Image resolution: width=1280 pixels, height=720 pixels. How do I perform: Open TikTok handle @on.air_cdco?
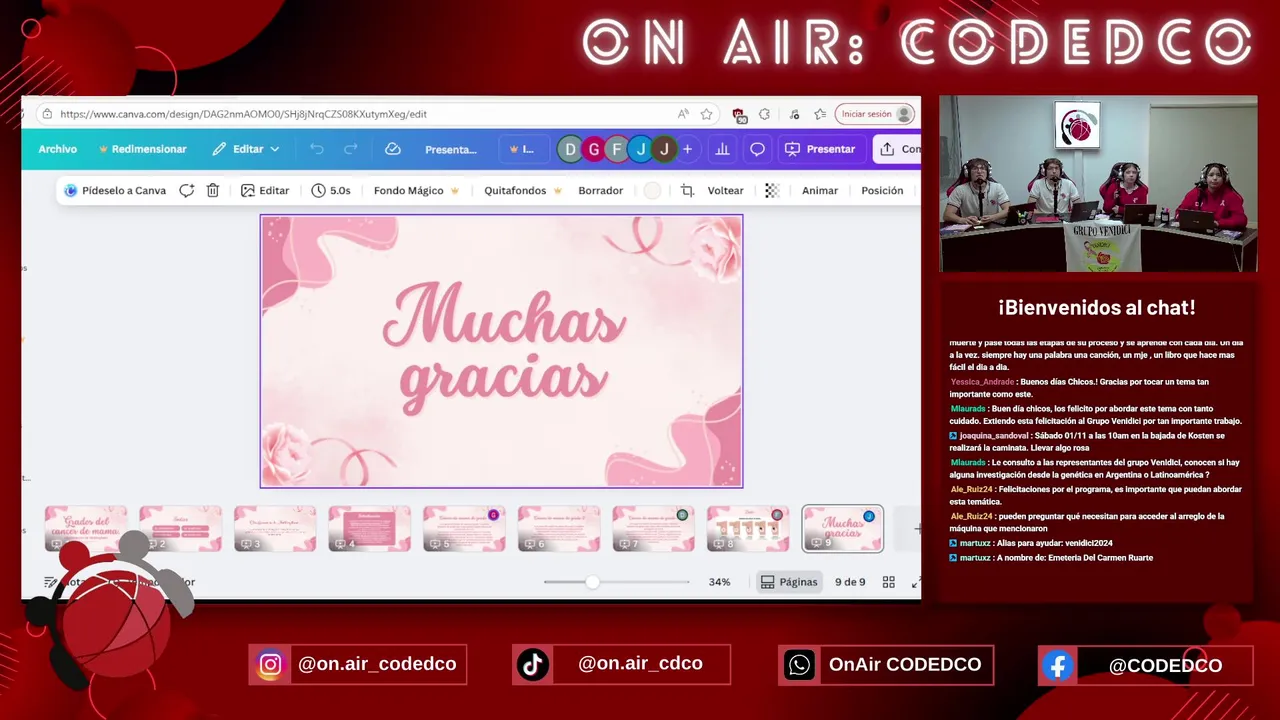click(x=621, y=664)
